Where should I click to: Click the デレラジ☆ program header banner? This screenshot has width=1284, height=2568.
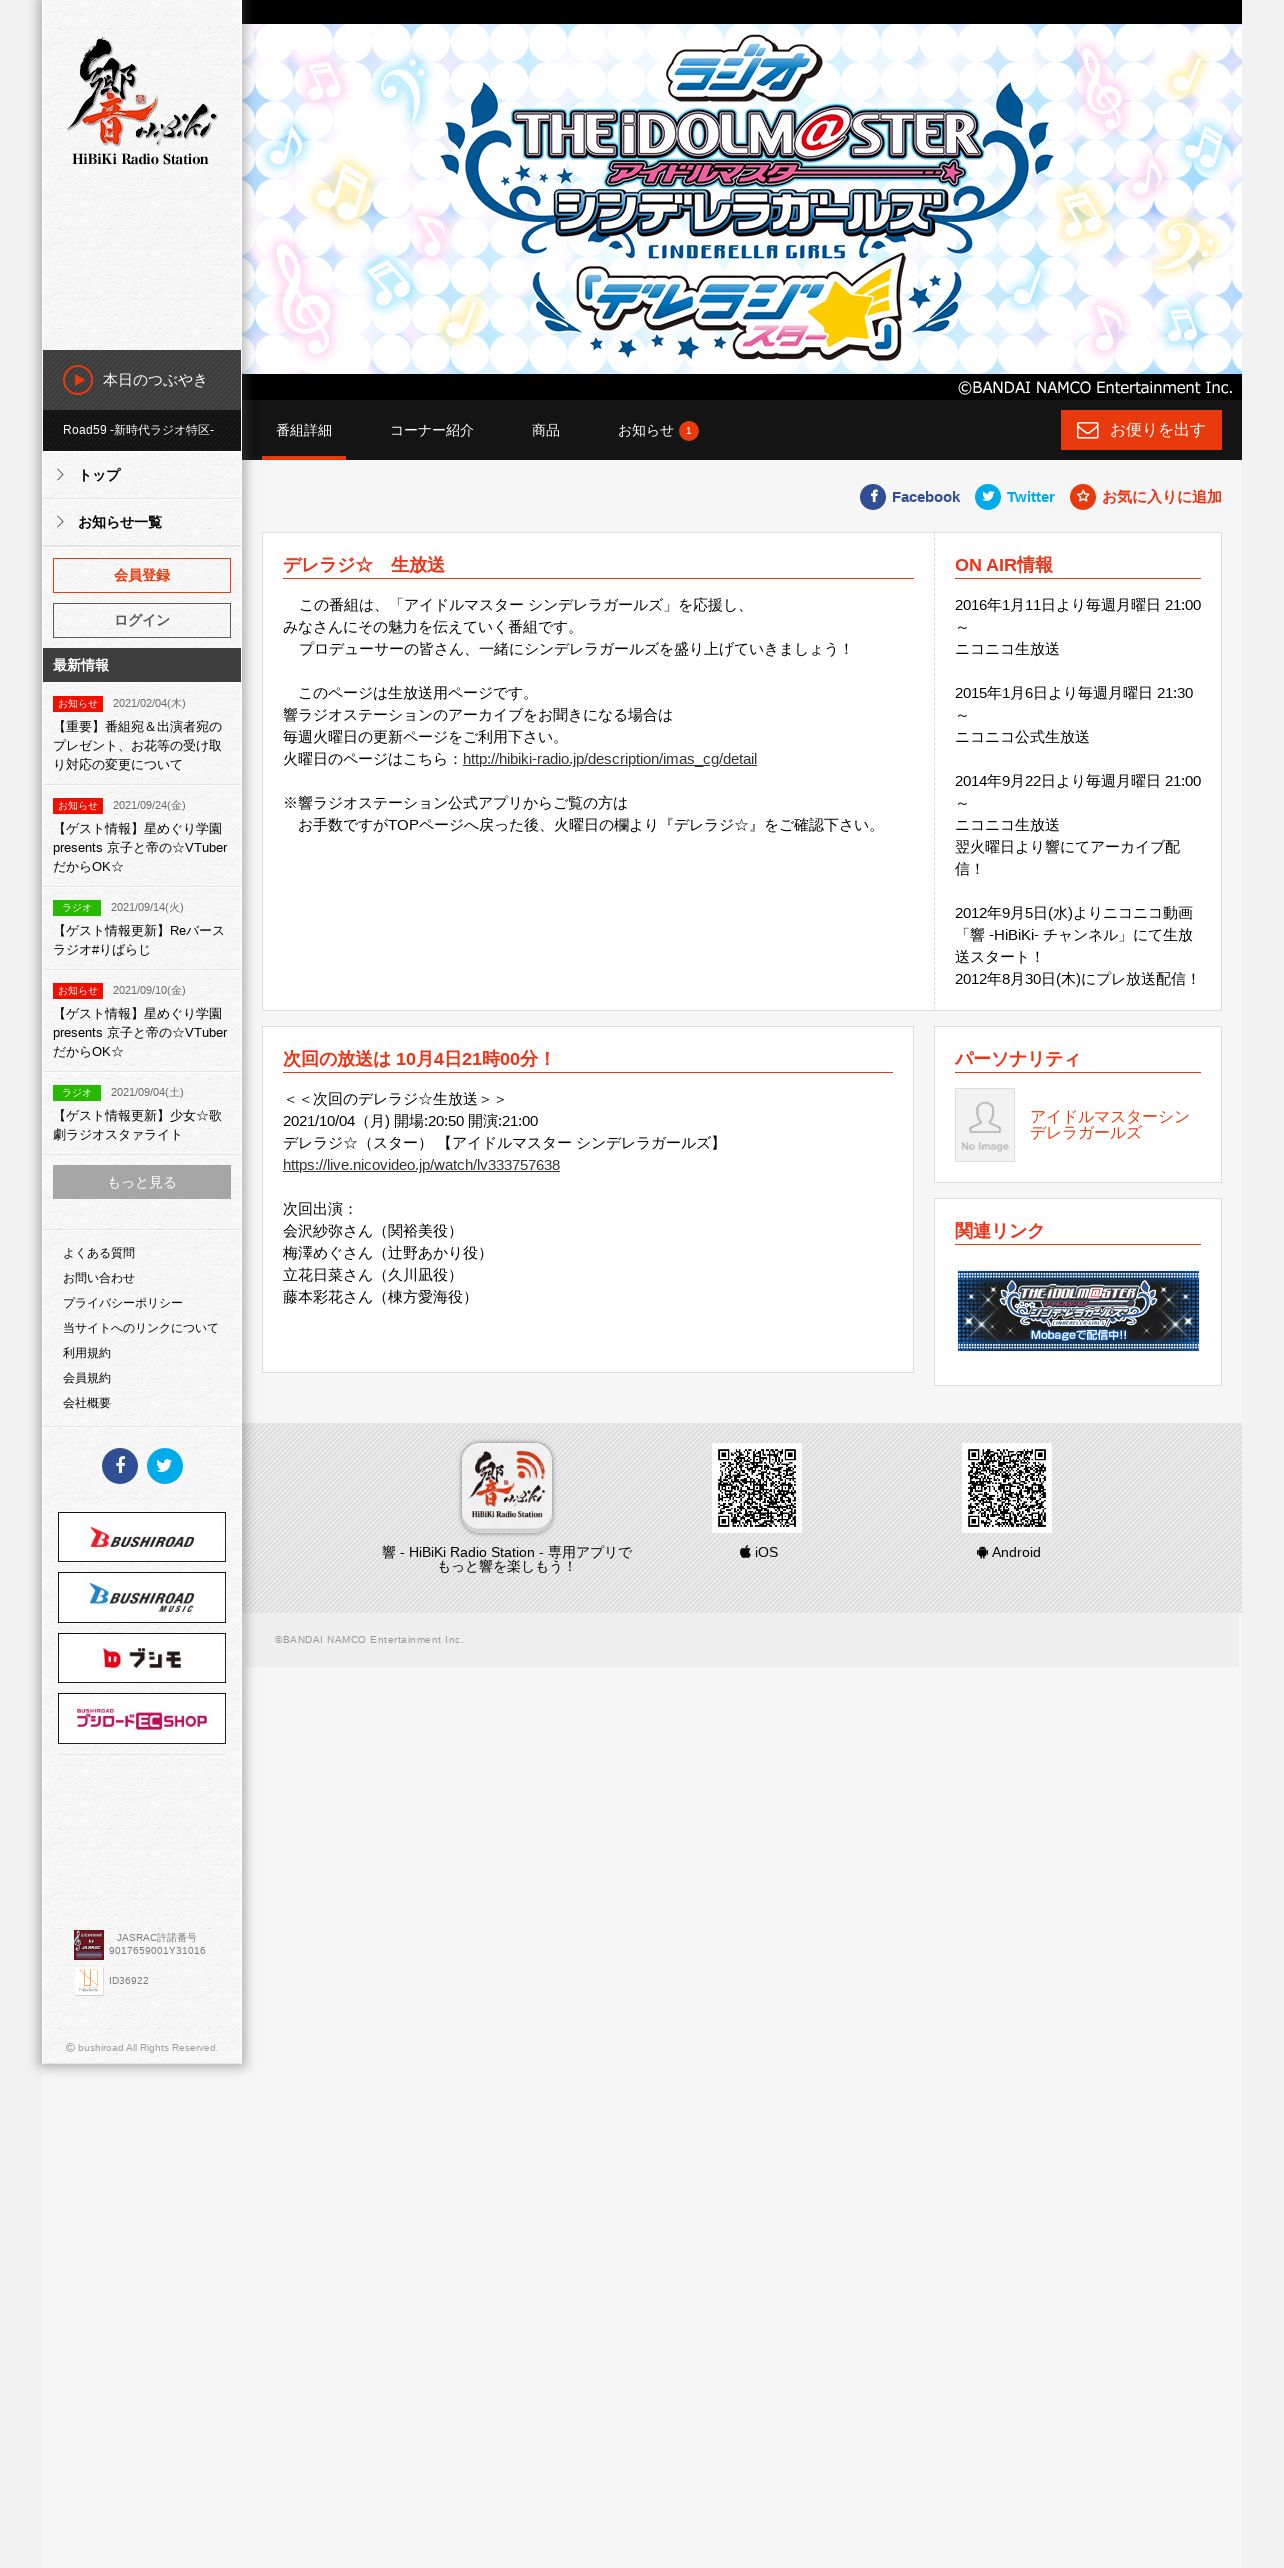click(742, 199)
